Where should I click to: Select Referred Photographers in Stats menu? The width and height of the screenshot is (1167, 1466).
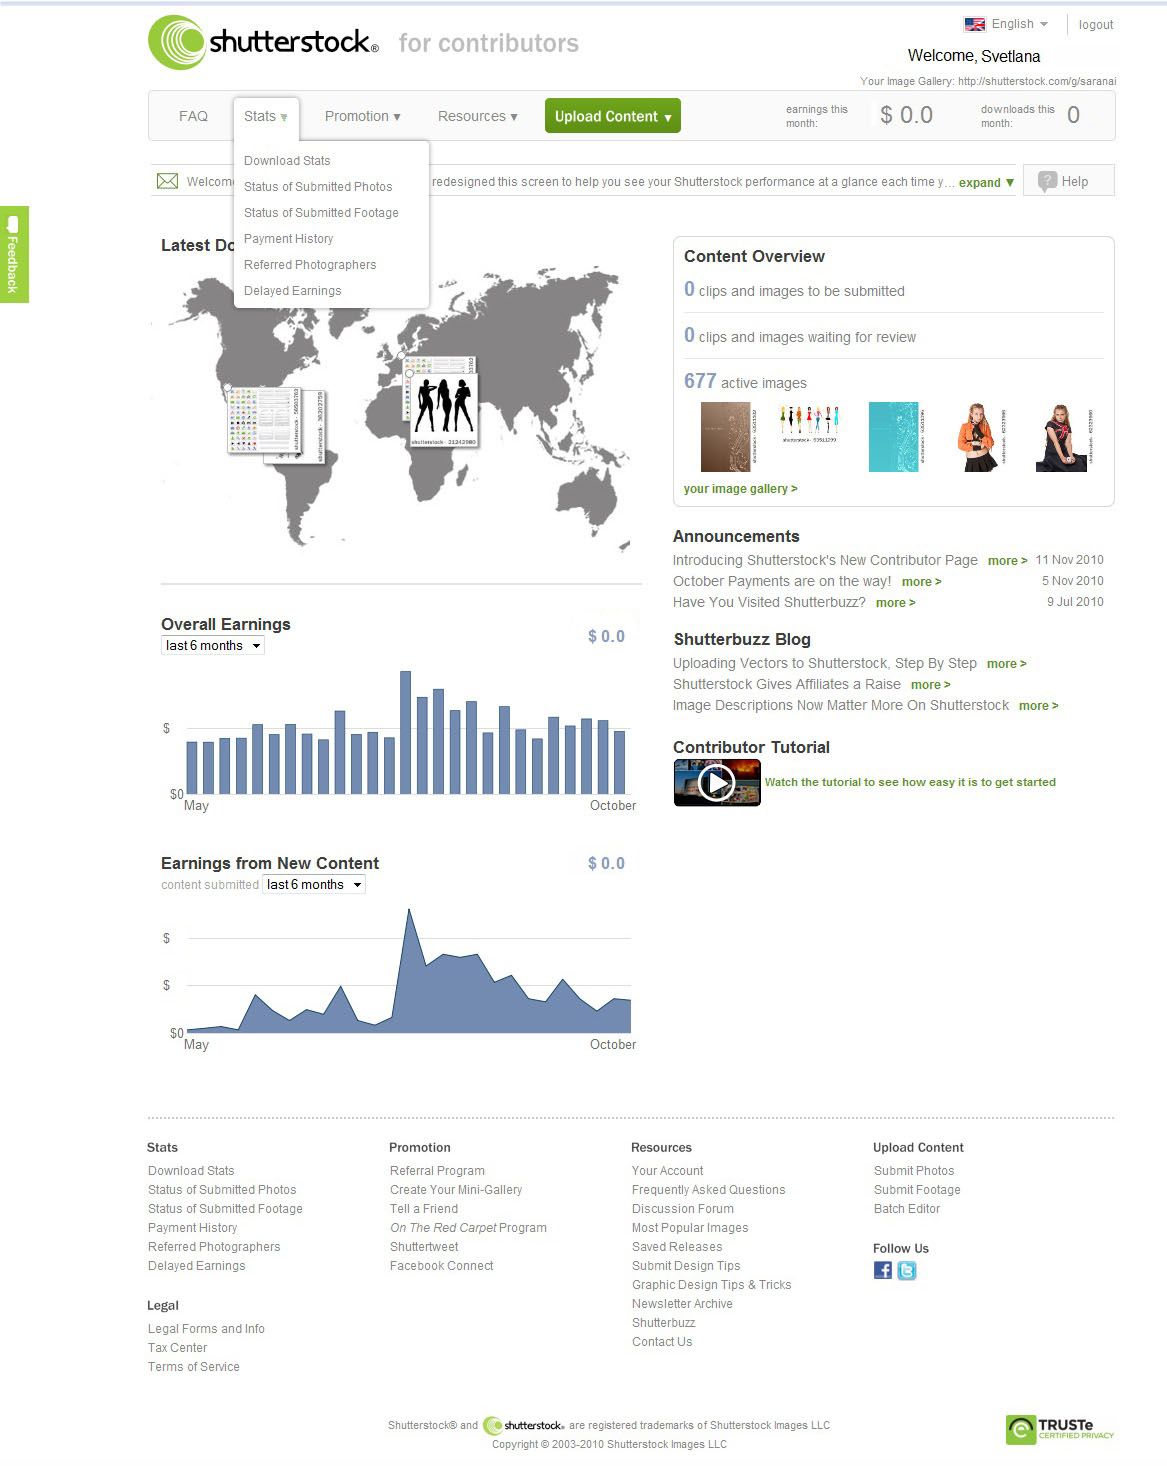[x=310, y=264]
